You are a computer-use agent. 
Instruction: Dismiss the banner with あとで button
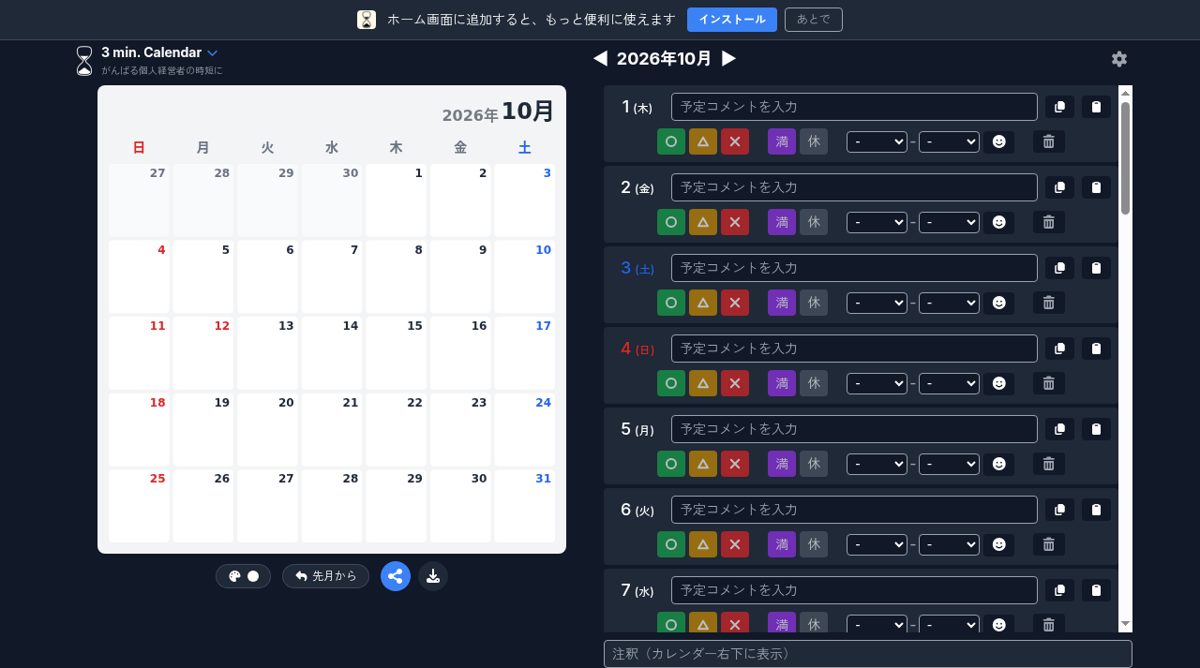click(813, 20)
